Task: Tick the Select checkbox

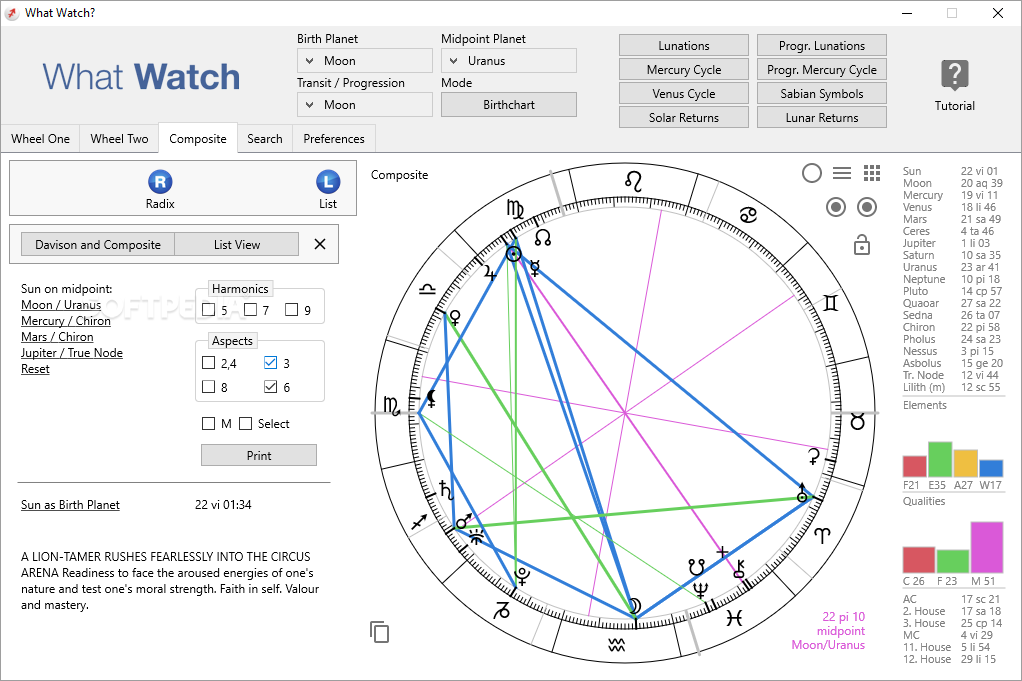Action: click(x=246, y=424)
